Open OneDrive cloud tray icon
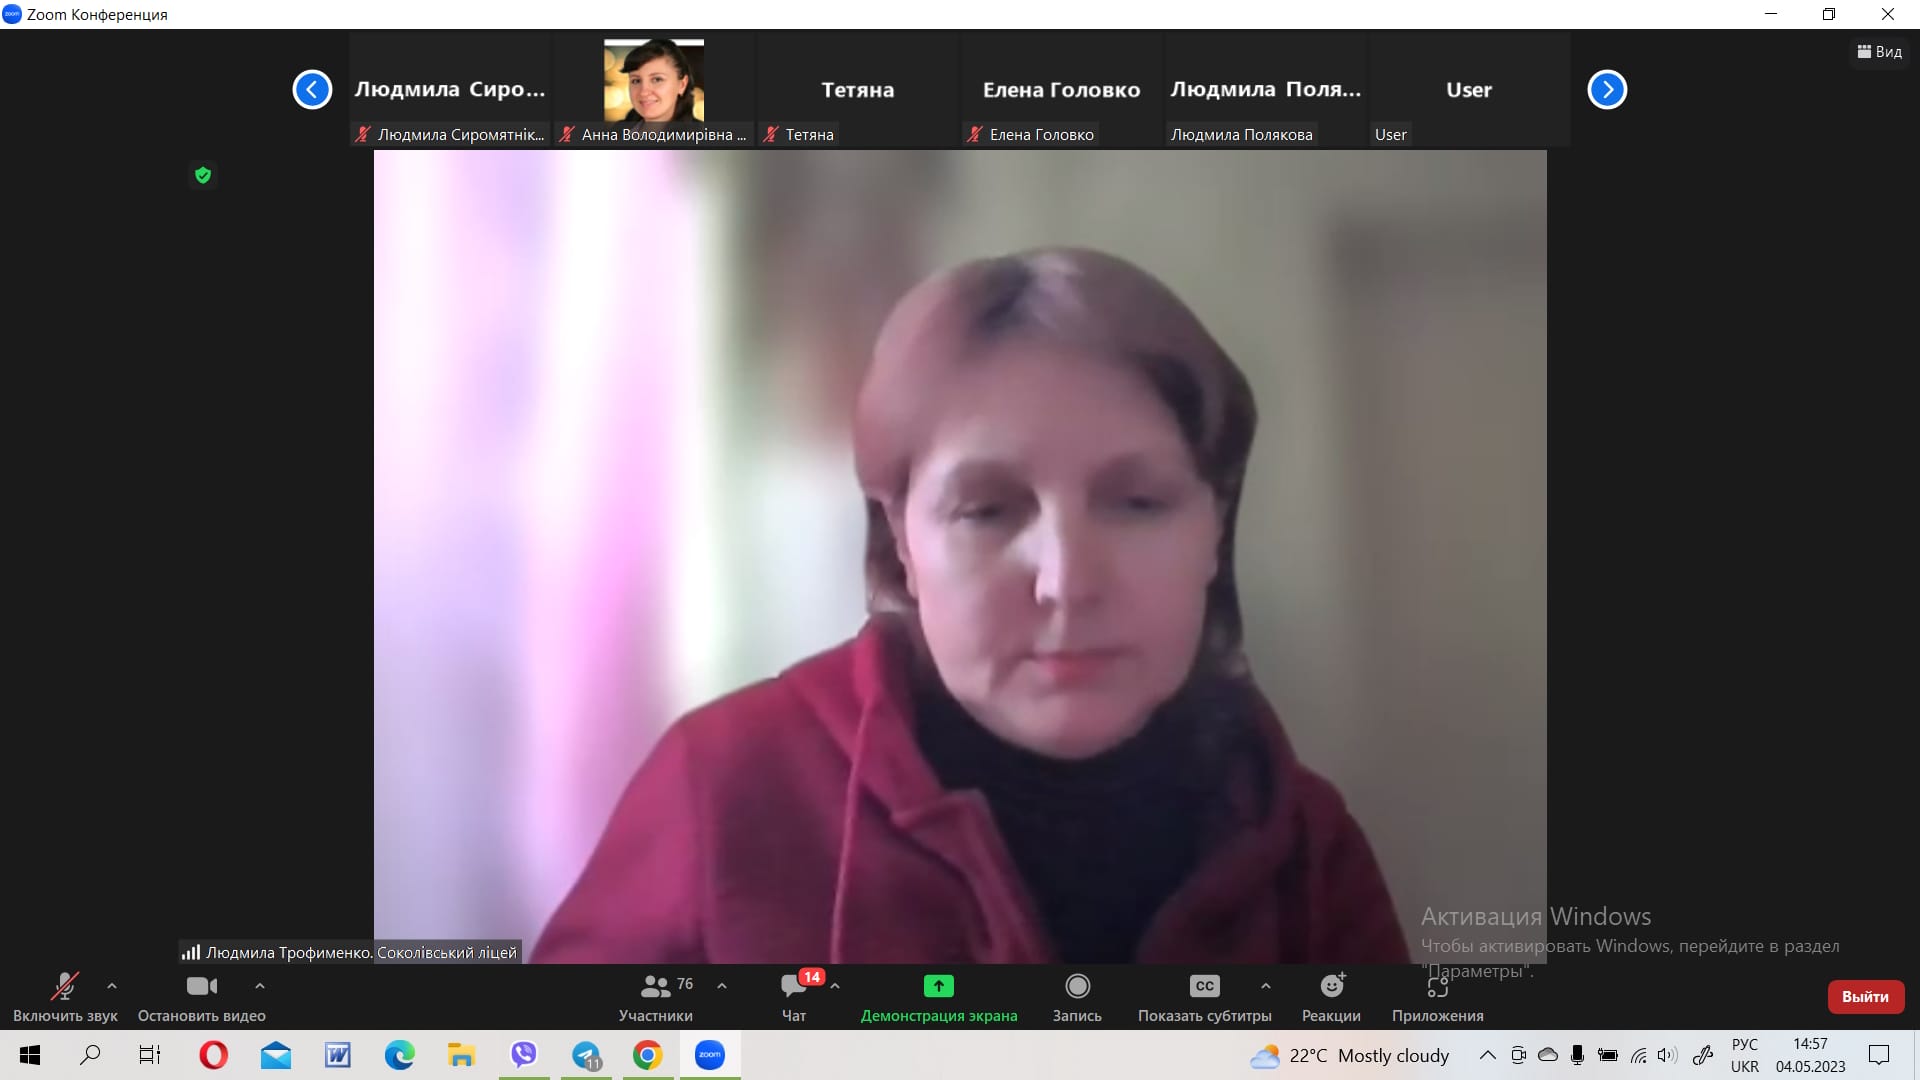 point(1548,1055)
